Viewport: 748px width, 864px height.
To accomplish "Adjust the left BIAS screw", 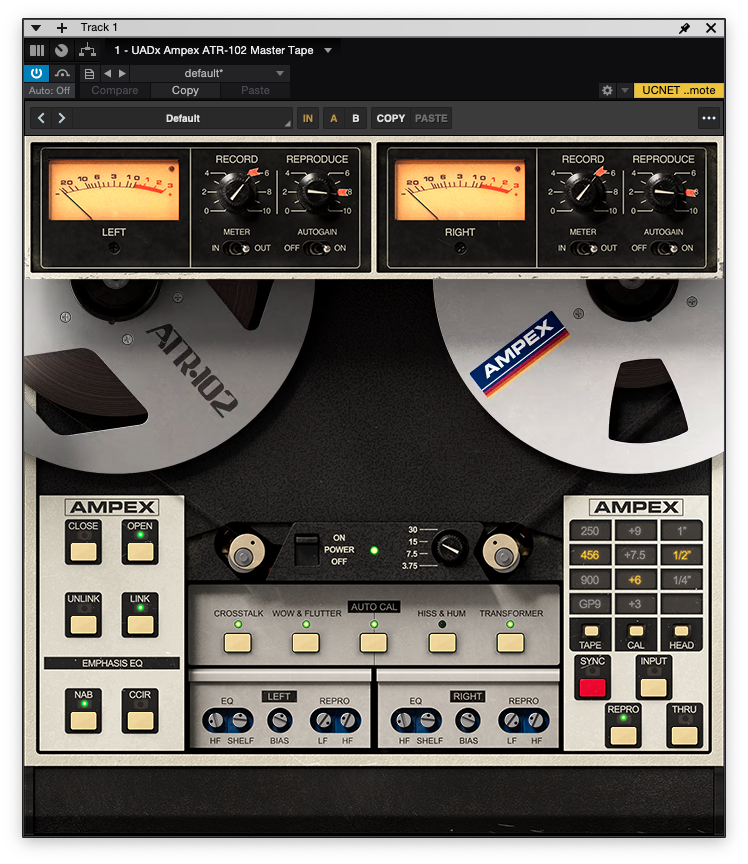I will click(279, 720).
